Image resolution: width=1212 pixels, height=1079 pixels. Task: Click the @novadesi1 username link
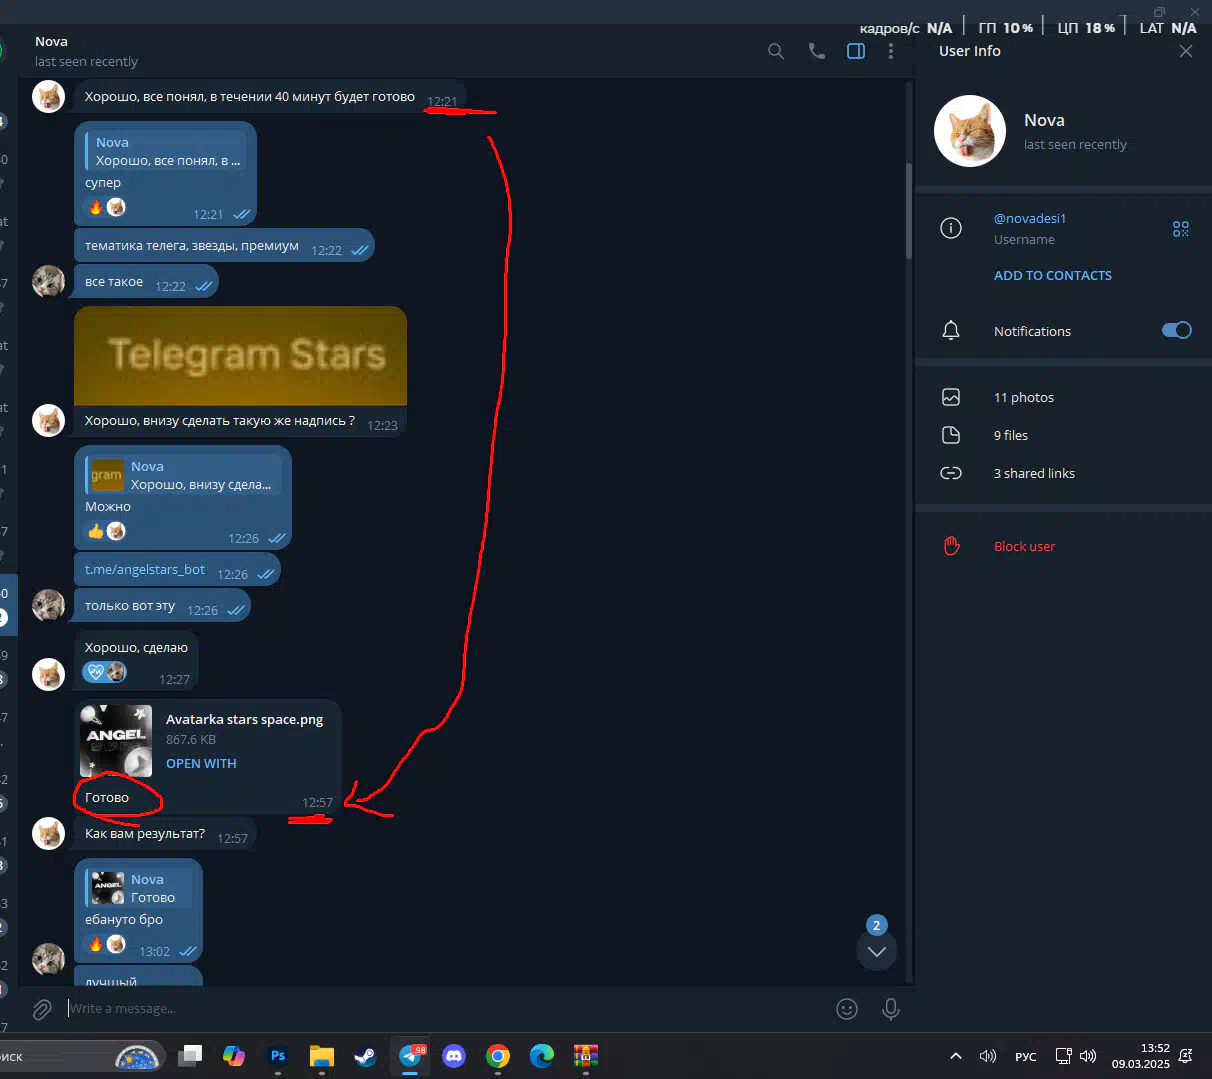point(1030,219)
